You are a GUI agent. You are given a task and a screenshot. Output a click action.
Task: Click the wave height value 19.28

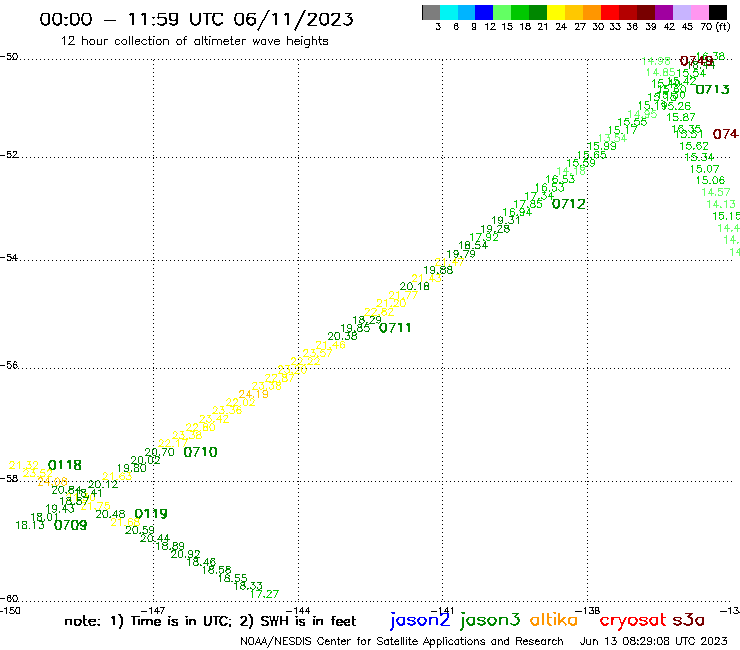point(495,229)
